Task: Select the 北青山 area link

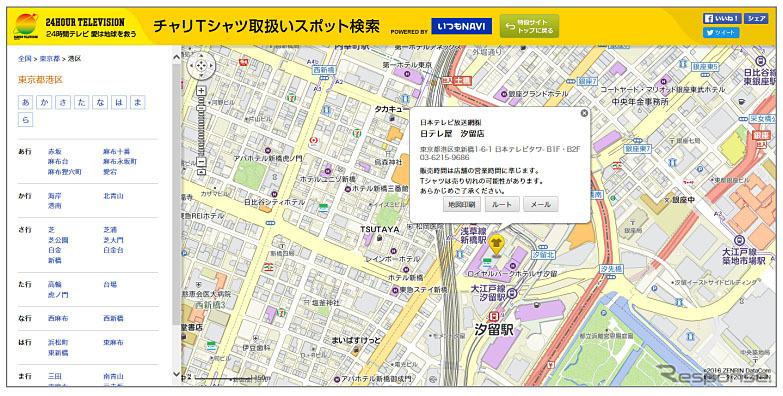Action: click(x=113, y=196)
